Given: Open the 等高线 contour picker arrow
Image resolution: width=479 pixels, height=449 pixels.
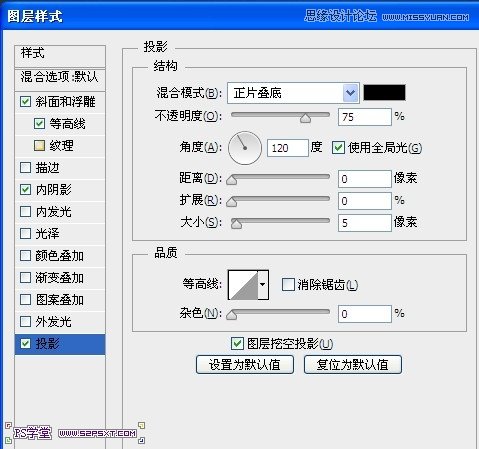Looking at the screenshot, I should [x=263, y=285].
